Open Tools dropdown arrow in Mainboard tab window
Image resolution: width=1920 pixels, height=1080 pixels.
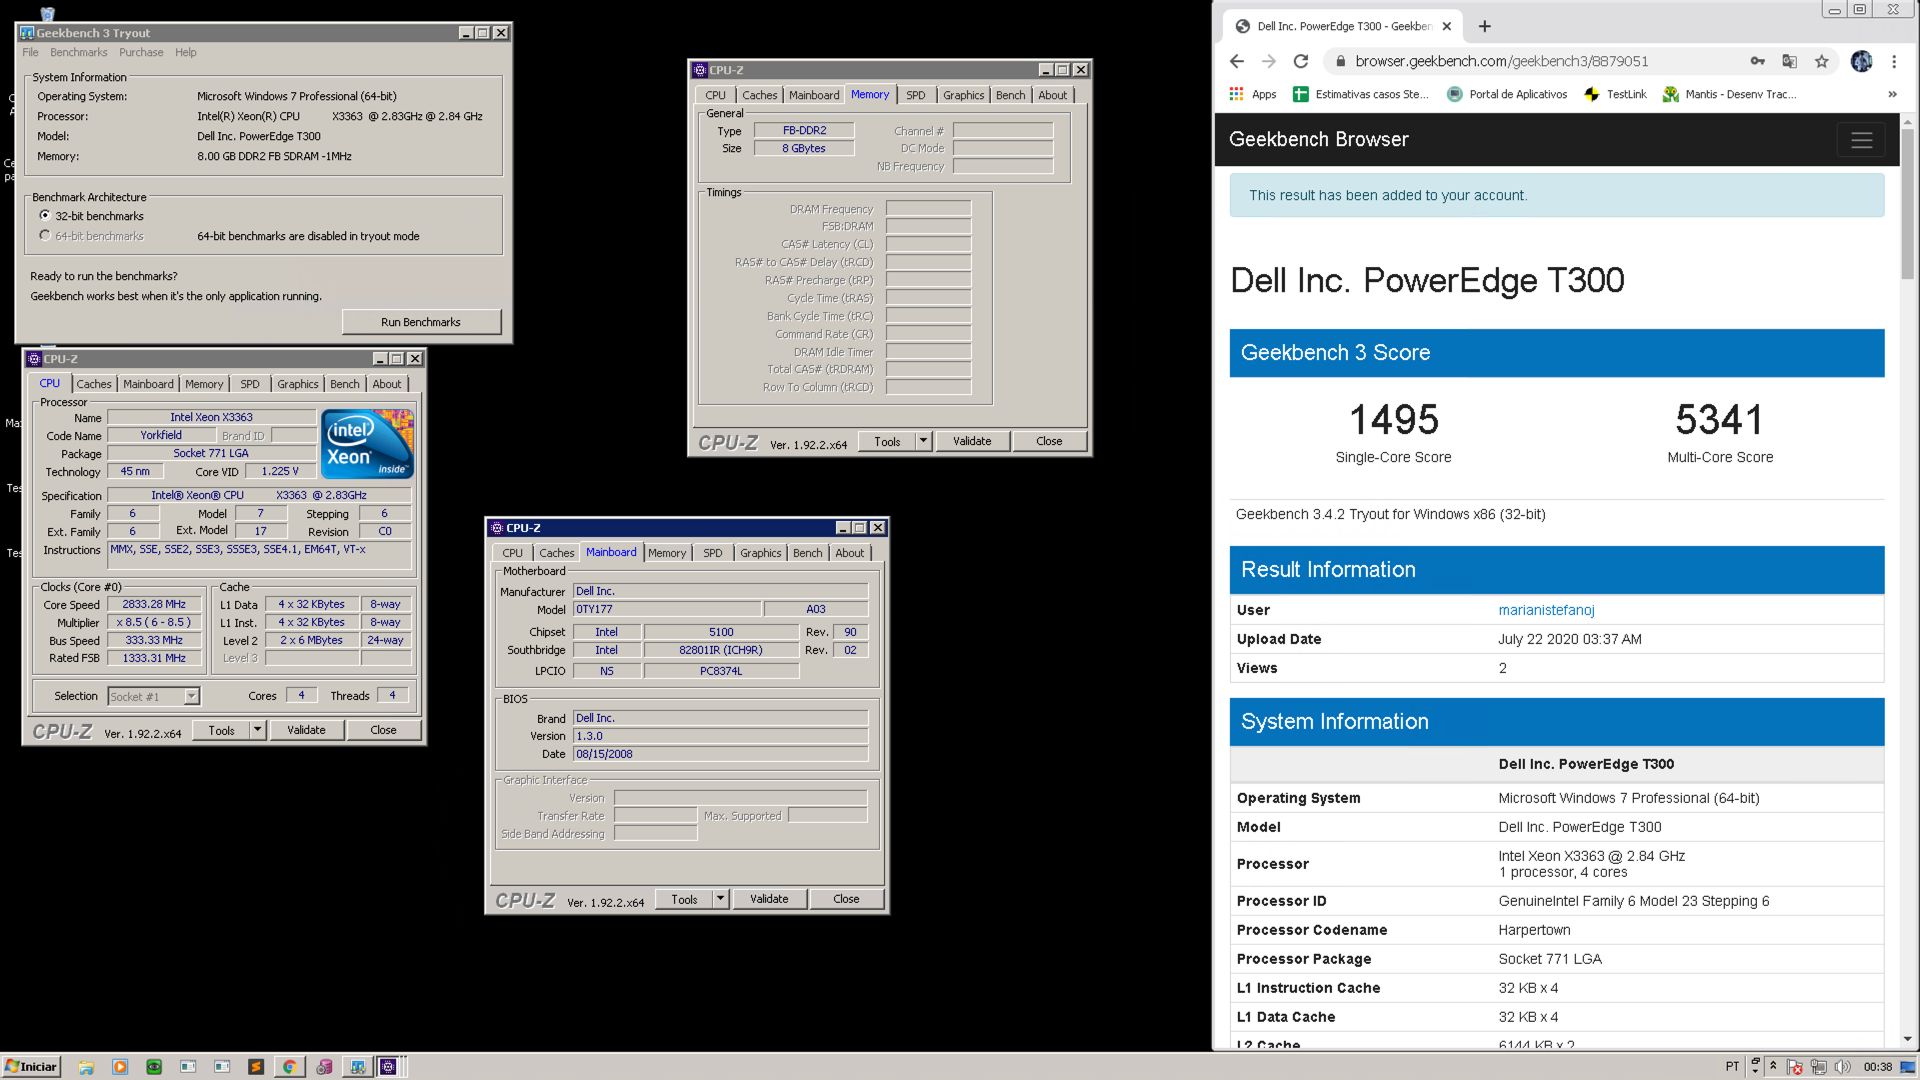pos(720,899)
